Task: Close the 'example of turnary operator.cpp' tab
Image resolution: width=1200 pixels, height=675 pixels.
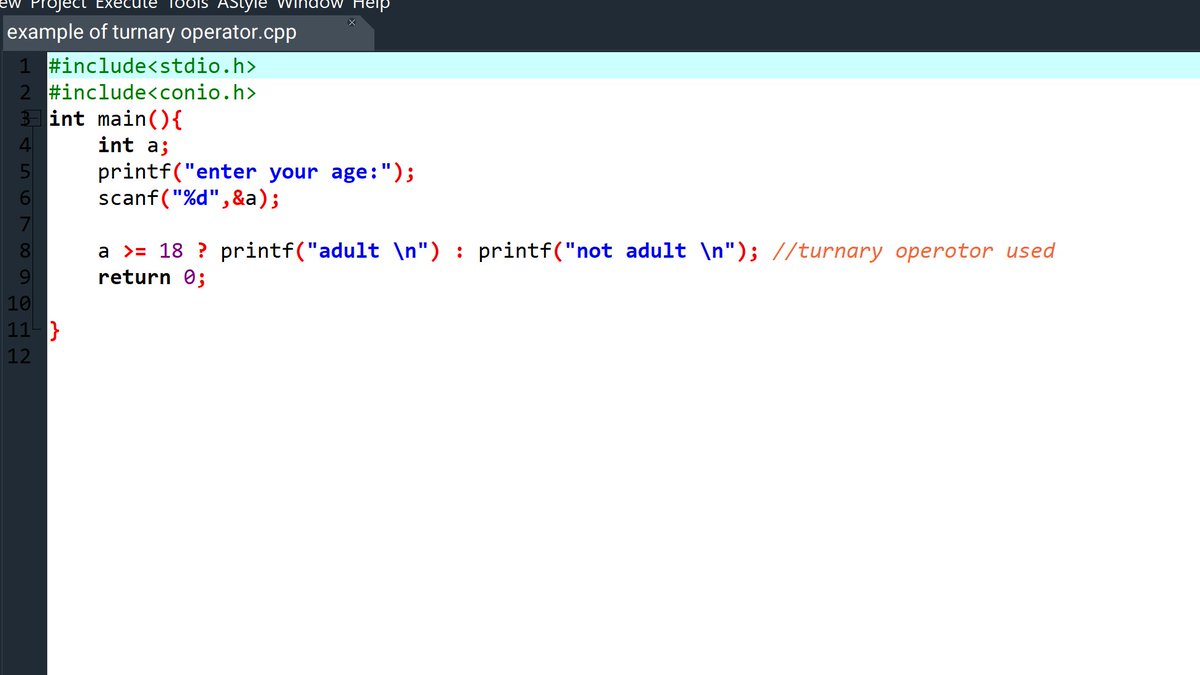Action: coord(351,21)
